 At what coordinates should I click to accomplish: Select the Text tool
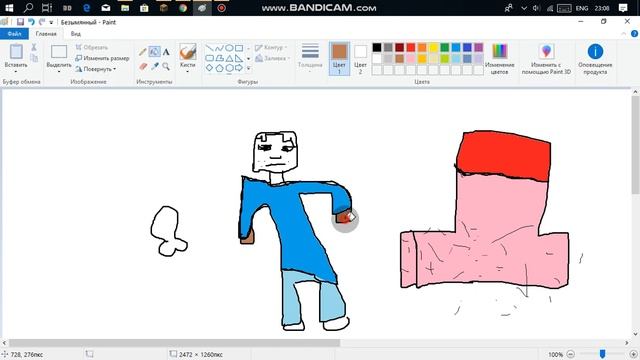pyautogui.click(x=166, y=52)
